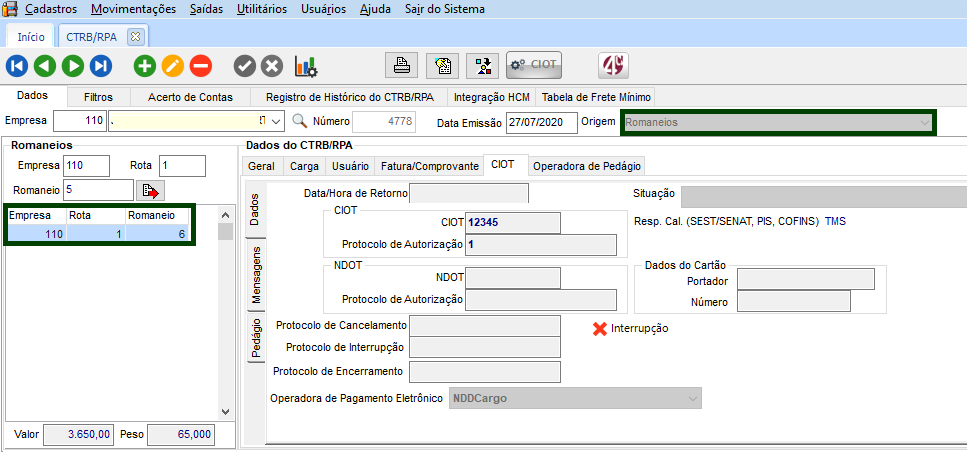Image resolution: width=967 pixels, height=454 pixels.
Task: Edit record with orange pencil icon
Action: point(173,65)
